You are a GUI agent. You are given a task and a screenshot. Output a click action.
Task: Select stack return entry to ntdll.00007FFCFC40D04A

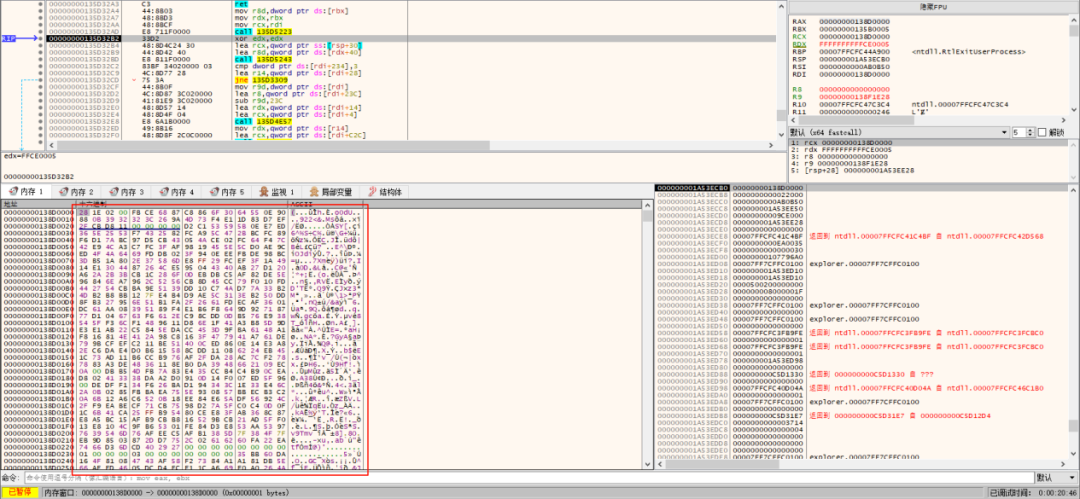926,387
